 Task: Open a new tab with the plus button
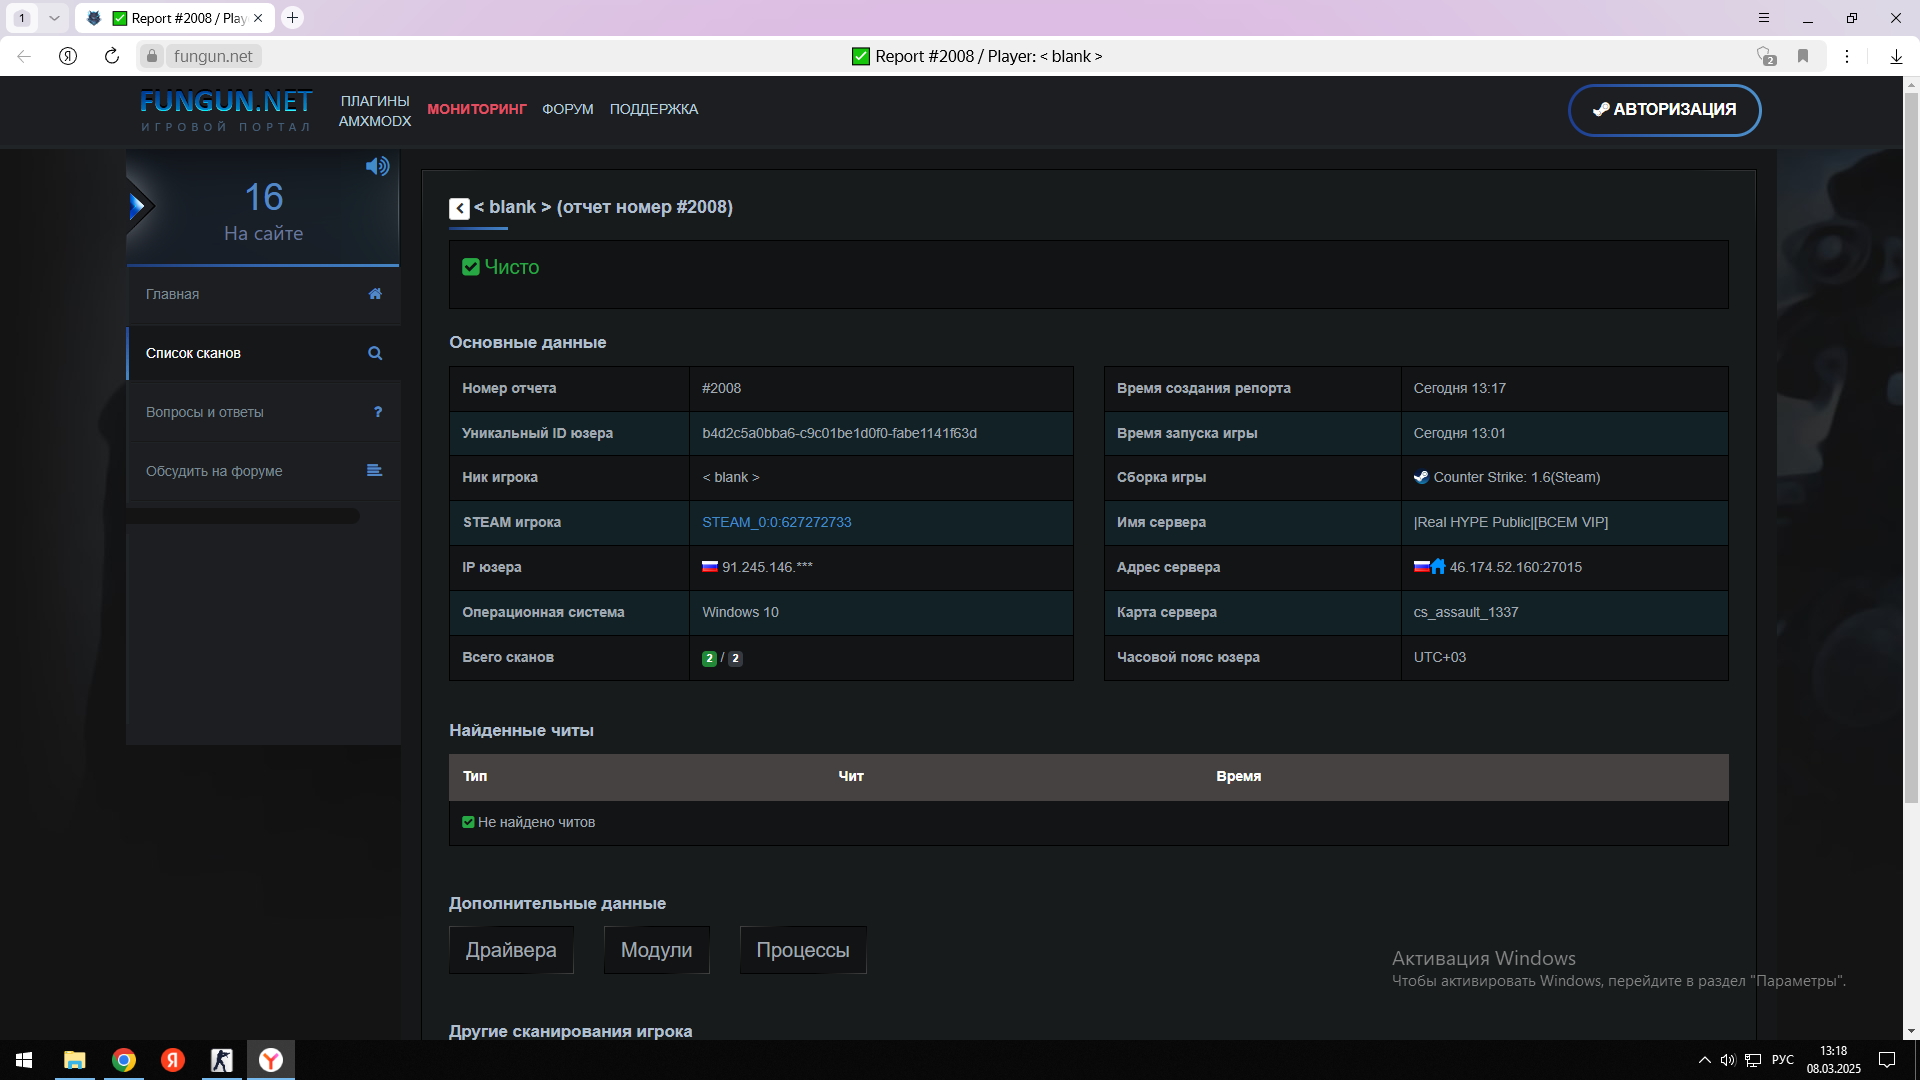tap(292, 18)
